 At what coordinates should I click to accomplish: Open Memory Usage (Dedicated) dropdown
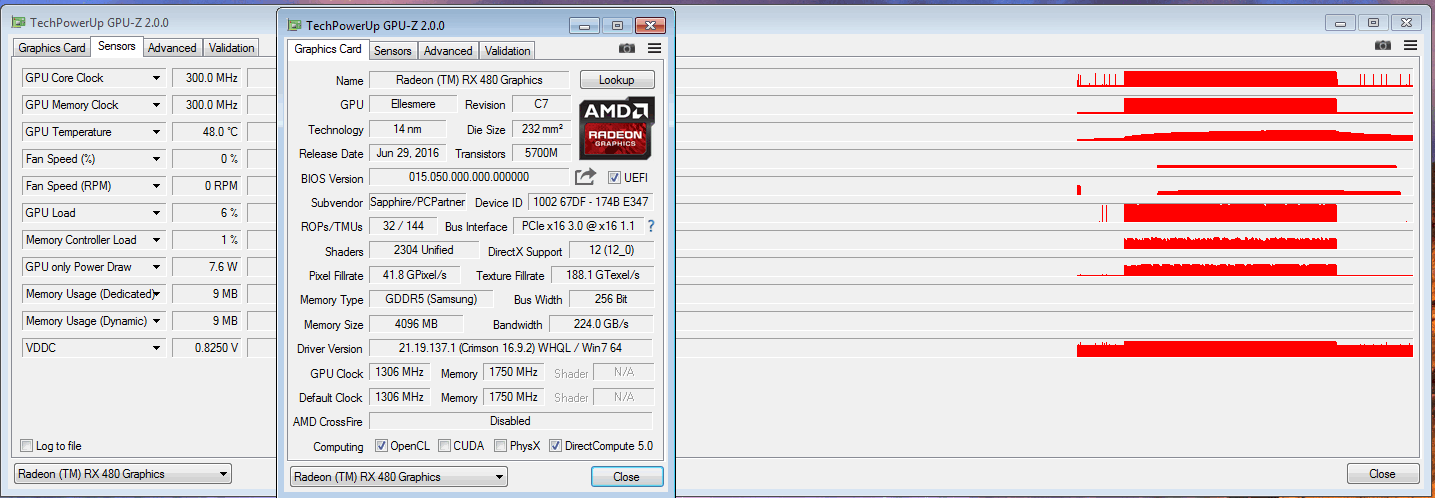coord(156,294)
